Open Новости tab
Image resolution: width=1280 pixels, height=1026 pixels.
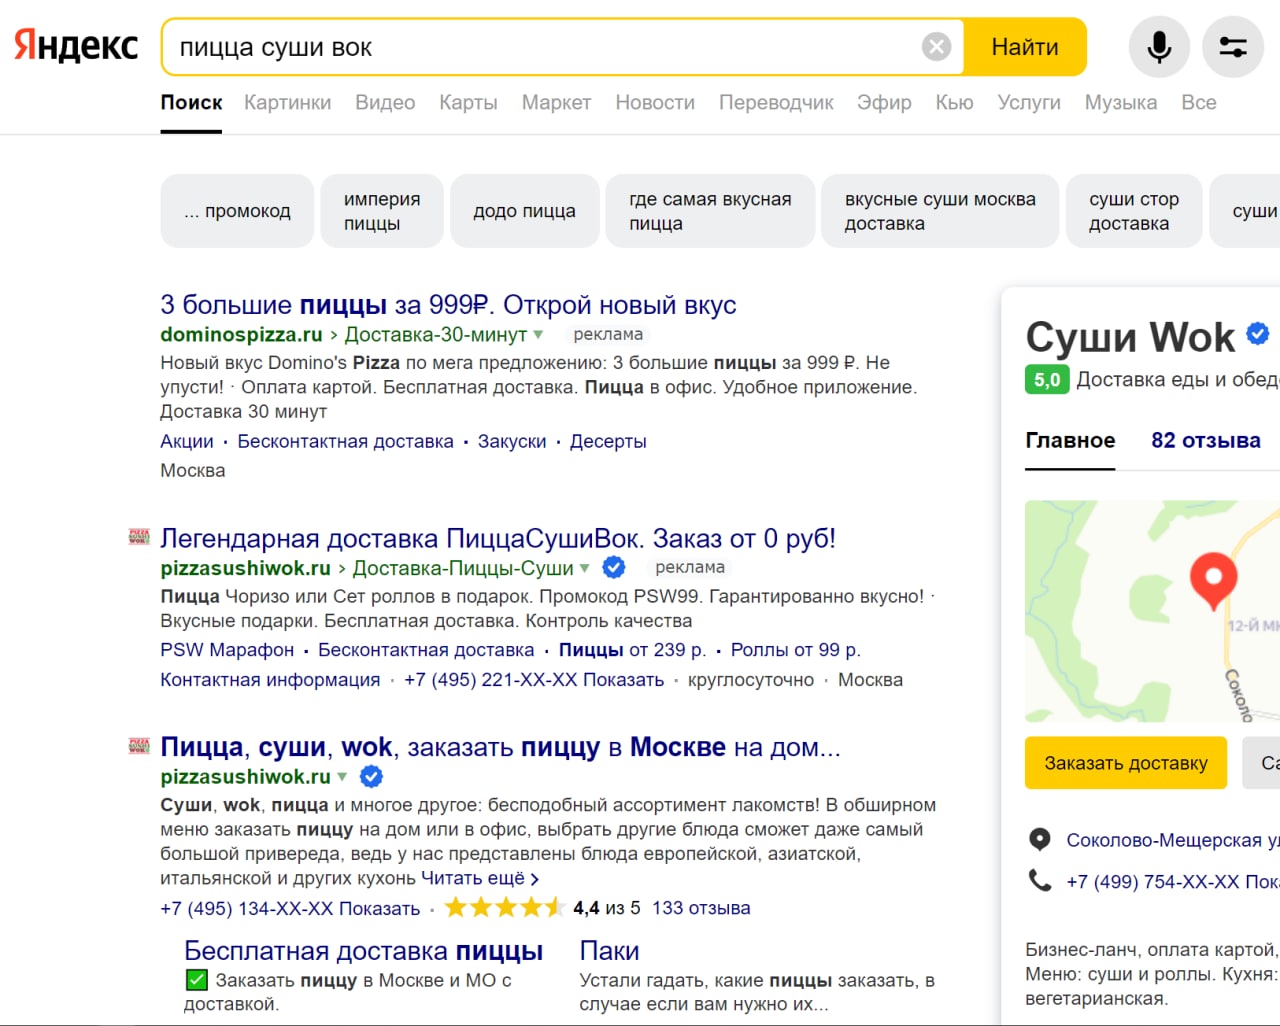tap(655, 102)
